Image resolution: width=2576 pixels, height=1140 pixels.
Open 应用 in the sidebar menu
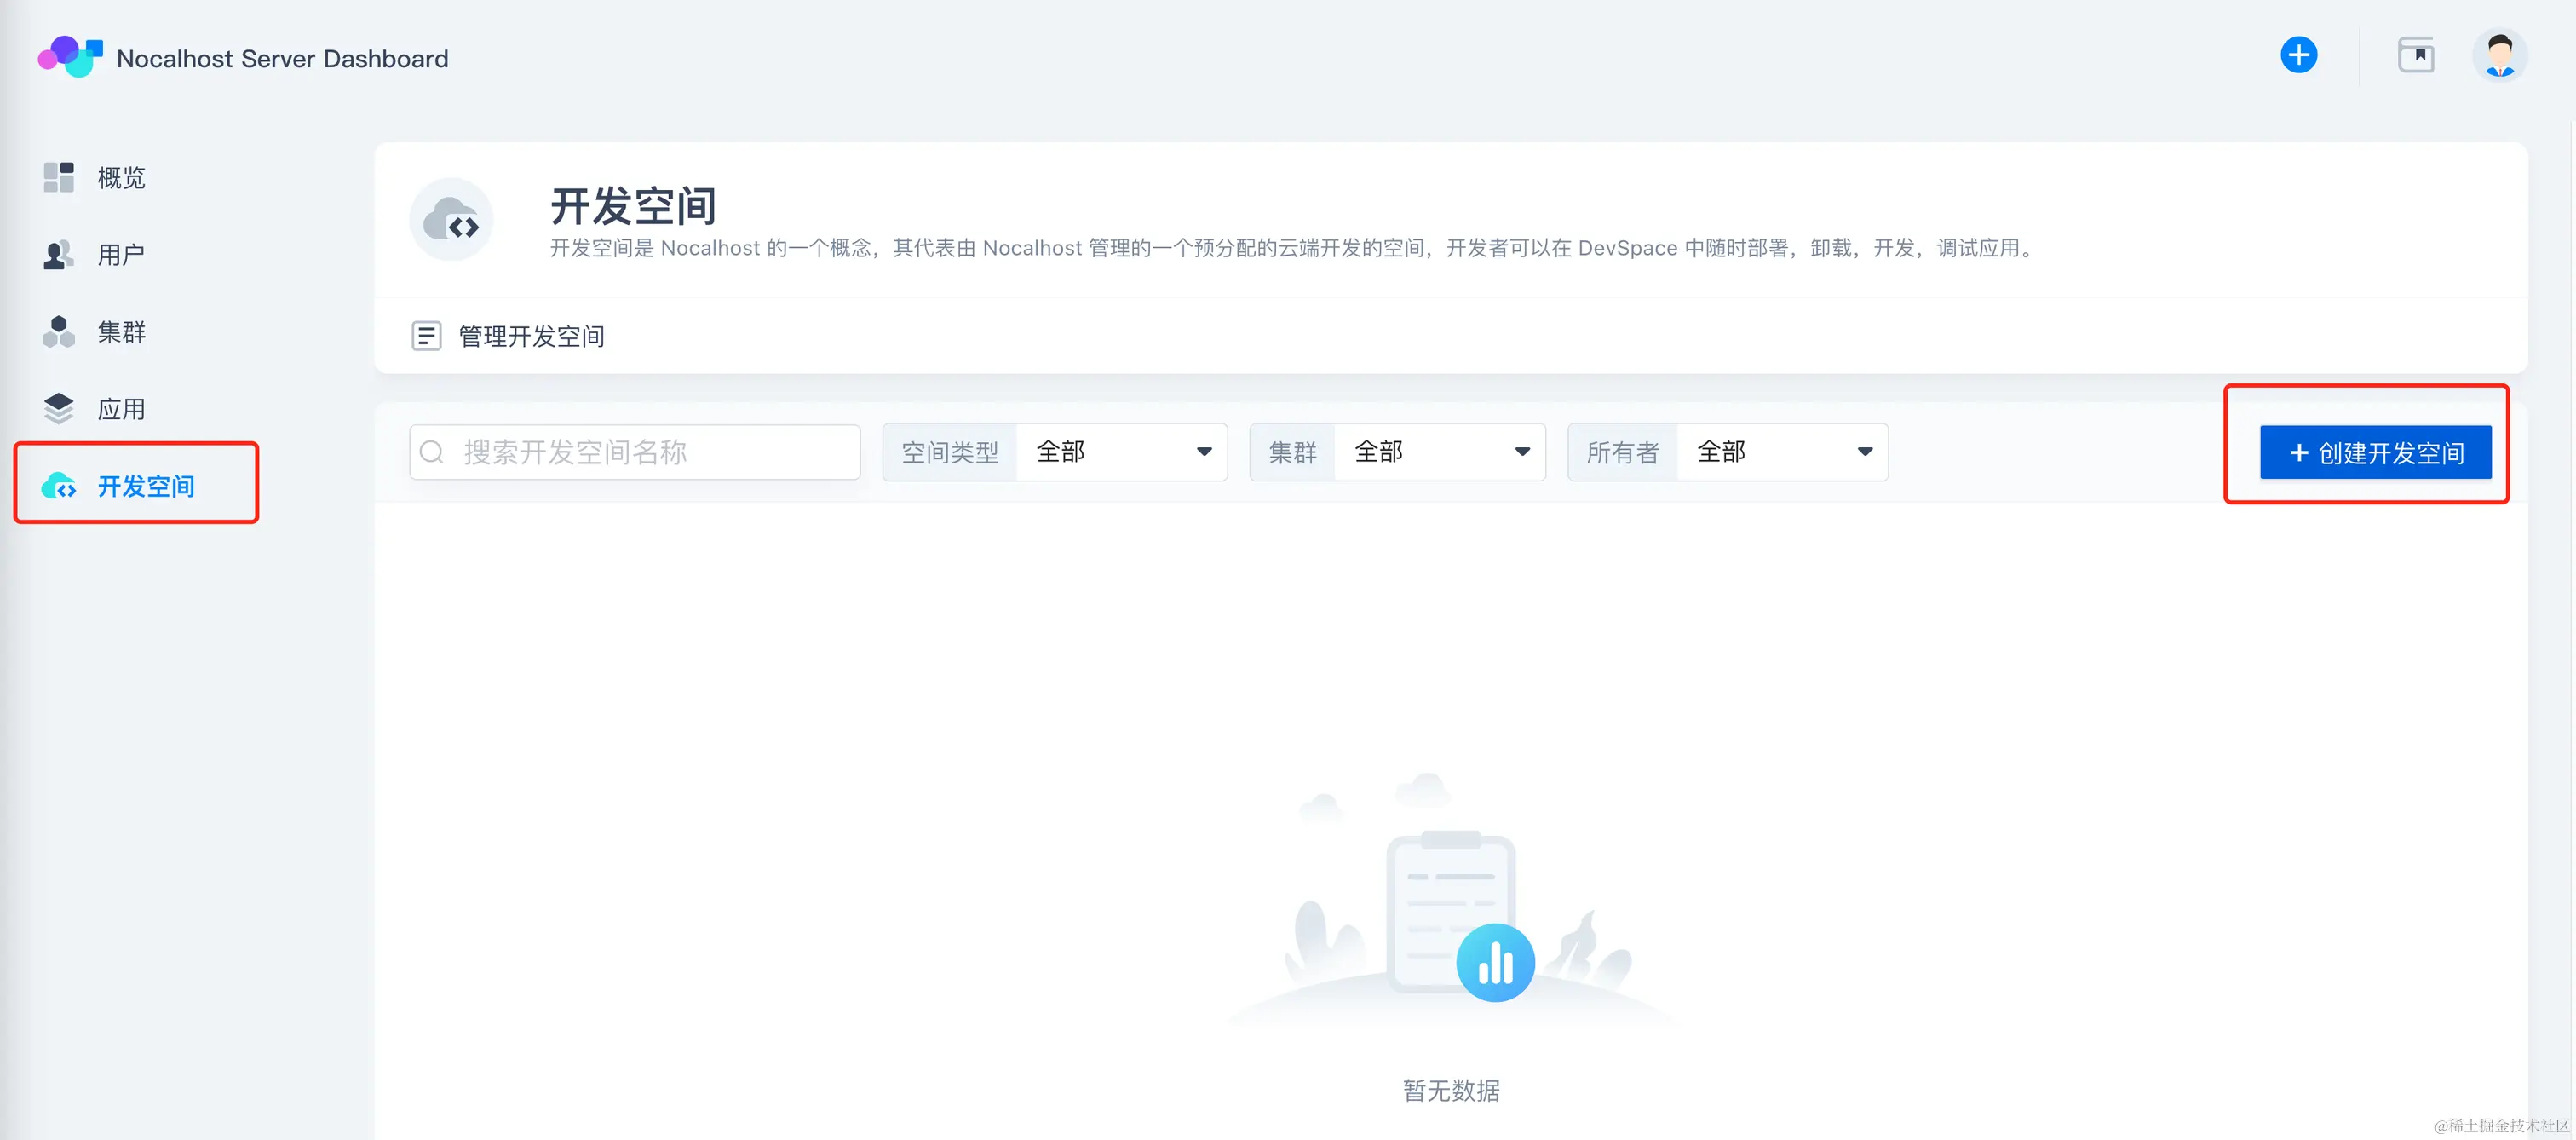pos(121,409)
